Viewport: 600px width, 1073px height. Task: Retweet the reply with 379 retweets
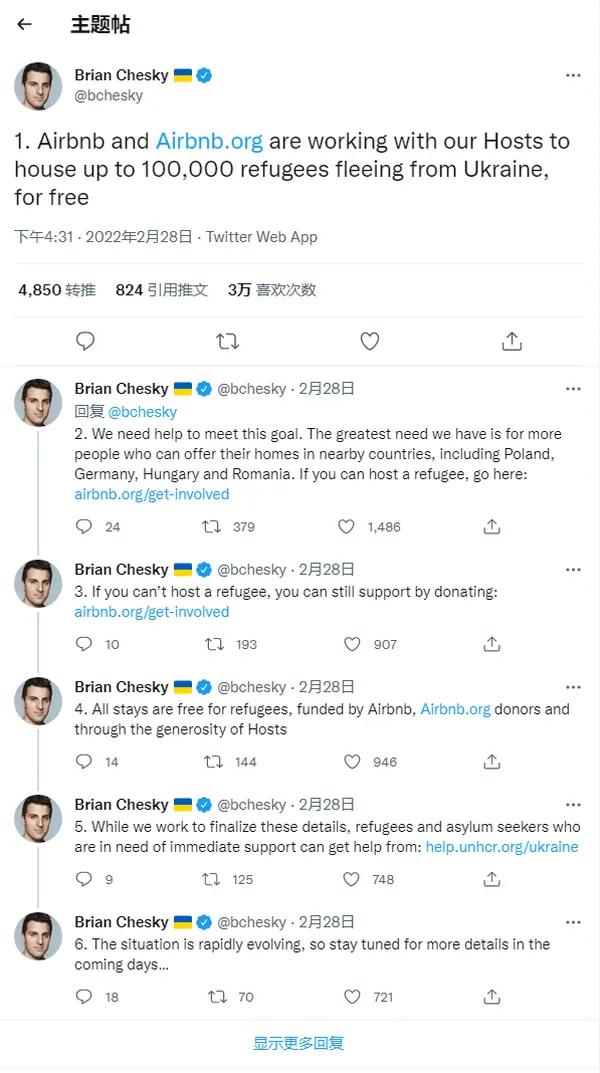pyautogui.click(x=213, y=526)
